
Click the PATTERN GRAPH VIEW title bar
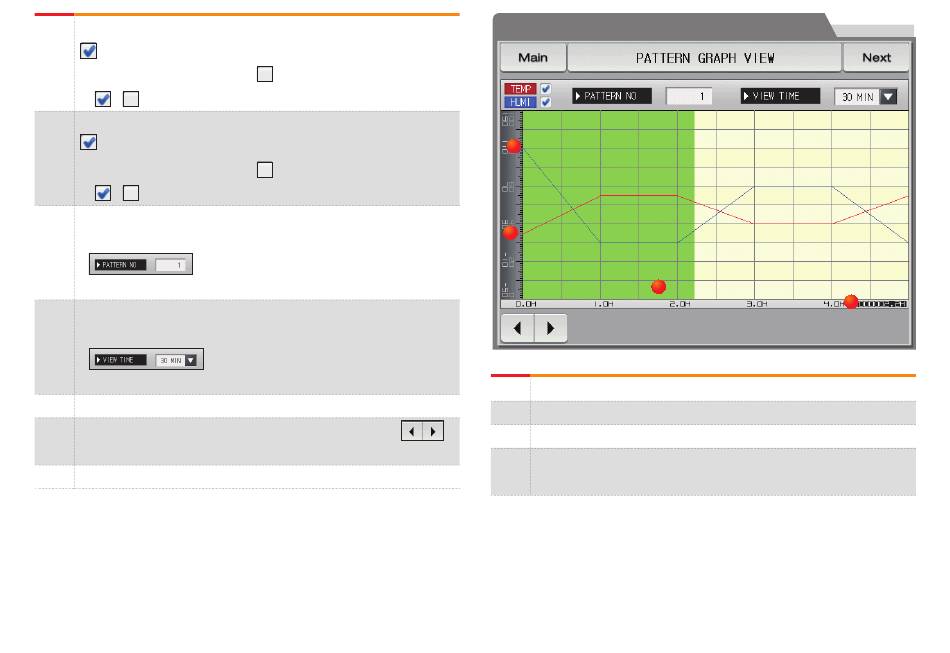click(704, 57)
